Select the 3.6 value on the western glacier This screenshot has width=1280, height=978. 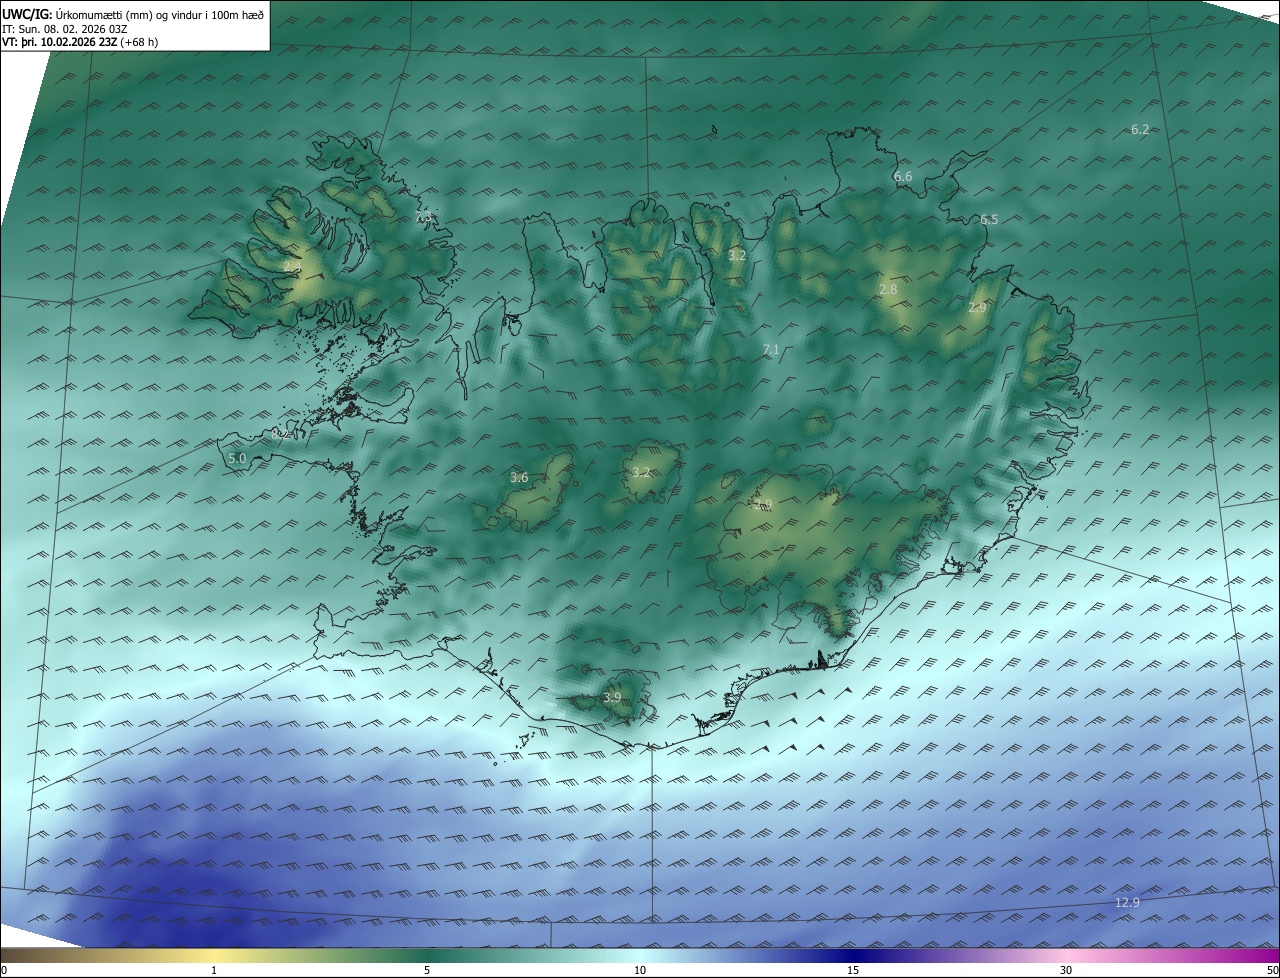[x=519, y=478]
